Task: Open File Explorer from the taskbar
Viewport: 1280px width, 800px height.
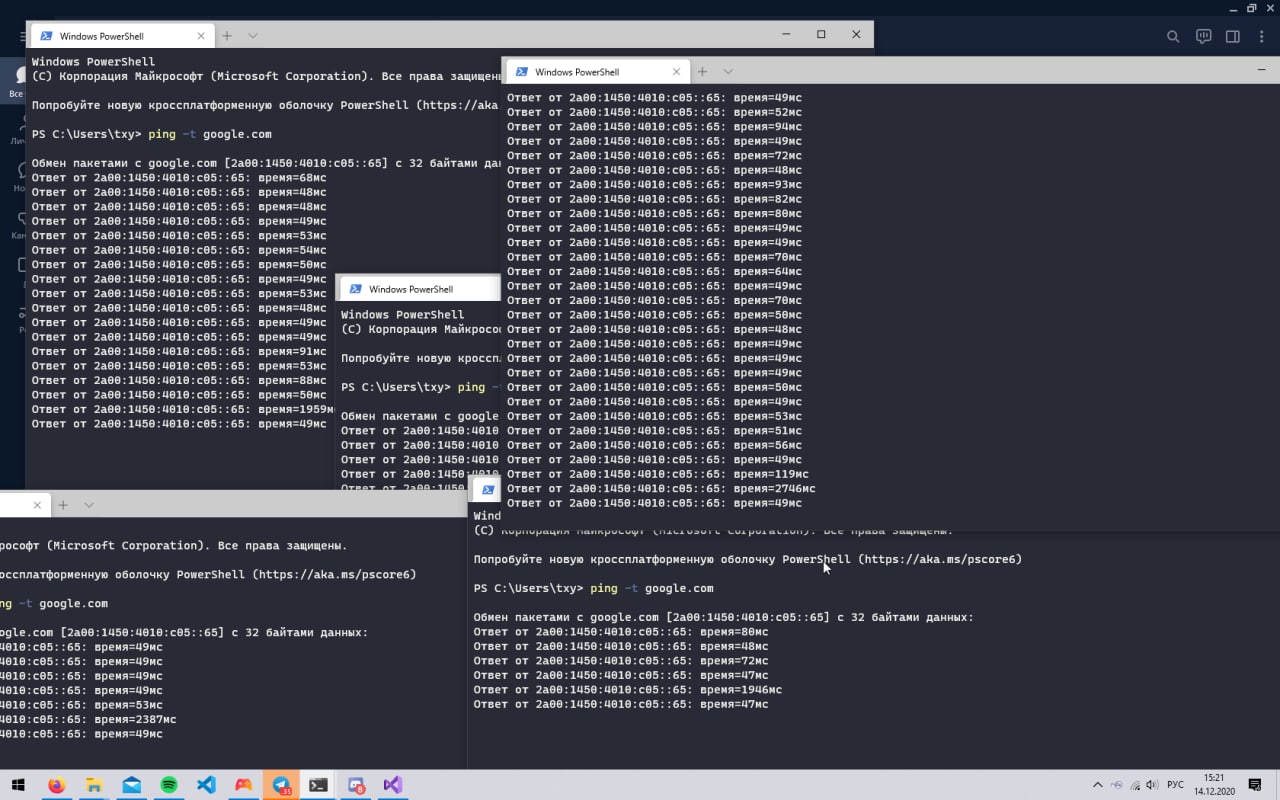Action: 94,785
